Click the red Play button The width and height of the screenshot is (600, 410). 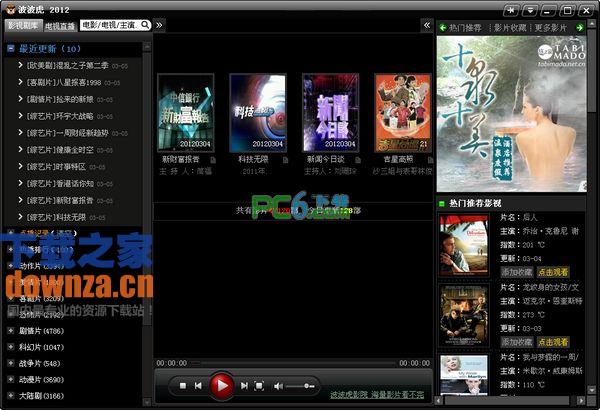tap(222, 385)
